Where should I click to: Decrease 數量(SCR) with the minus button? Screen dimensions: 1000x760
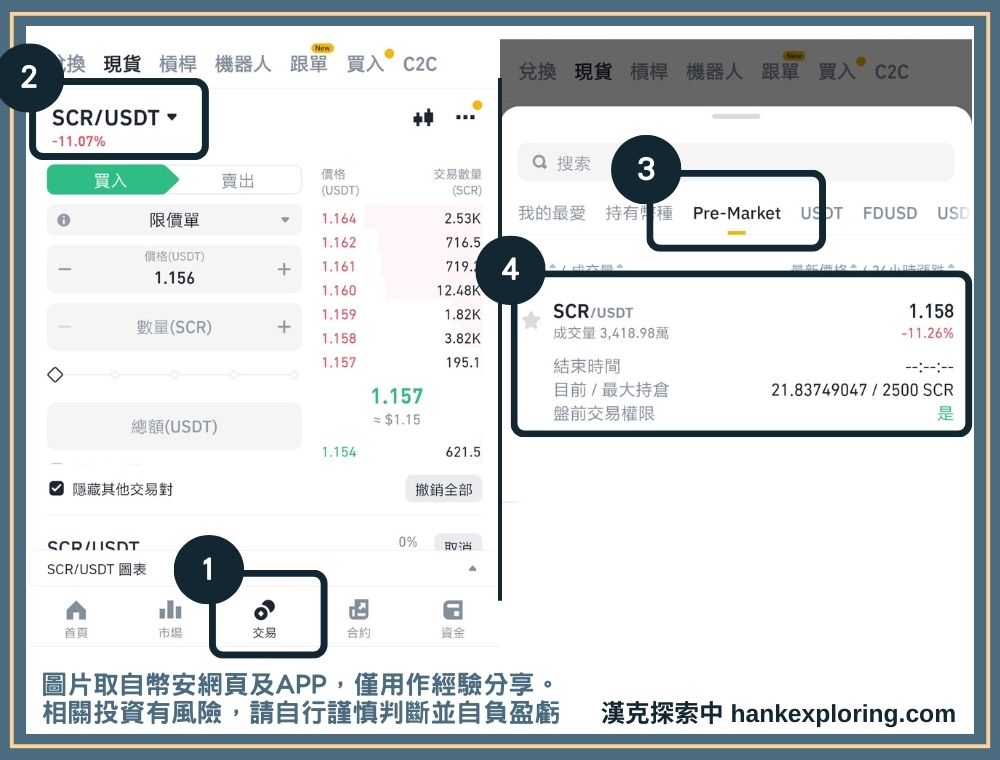point(64,326)
